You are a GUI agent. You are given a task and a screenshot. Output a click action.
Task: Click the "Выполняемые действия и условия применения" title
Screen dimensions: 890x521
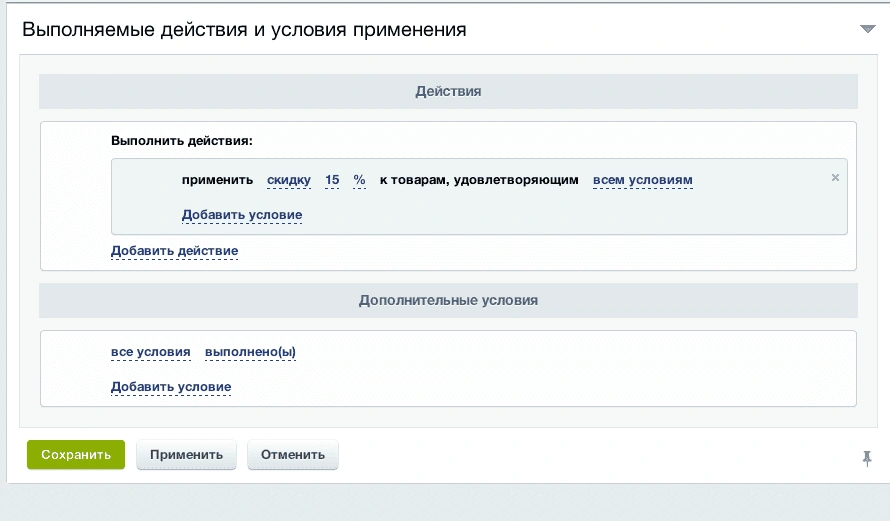(244, 30)
